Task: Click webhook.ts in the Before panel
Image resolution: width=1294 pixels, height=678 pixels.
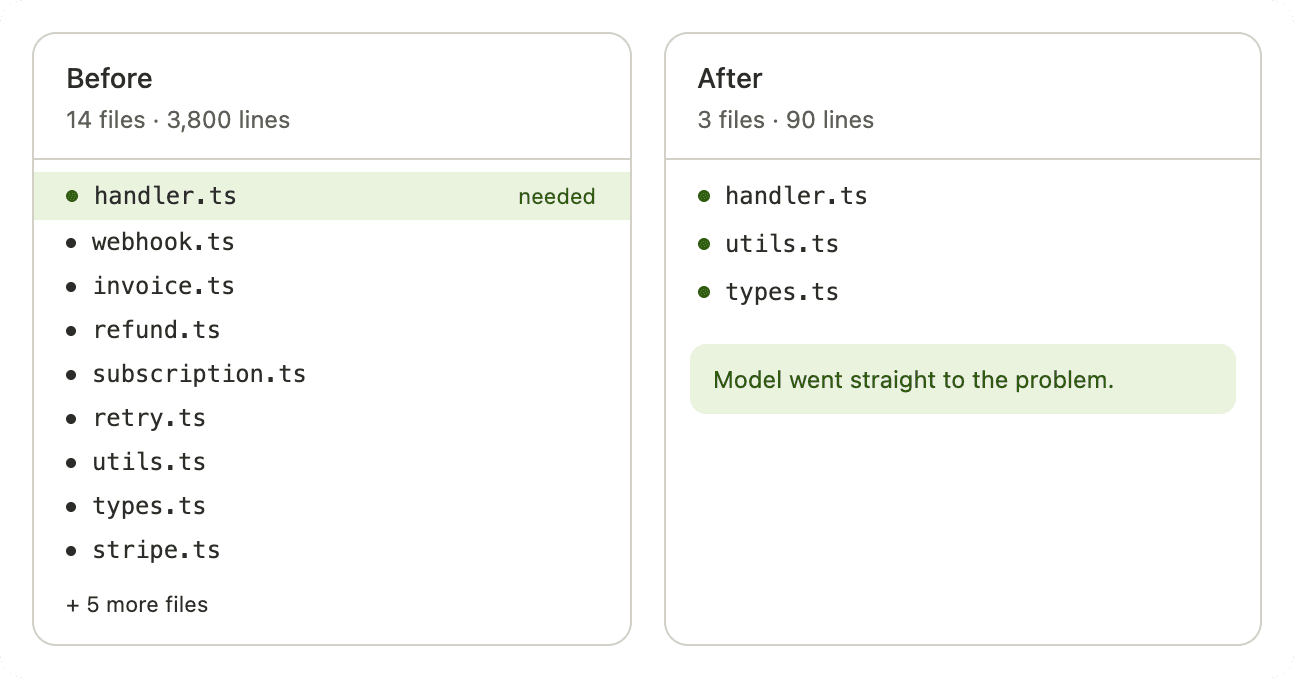Action: (x=163, y=242)
